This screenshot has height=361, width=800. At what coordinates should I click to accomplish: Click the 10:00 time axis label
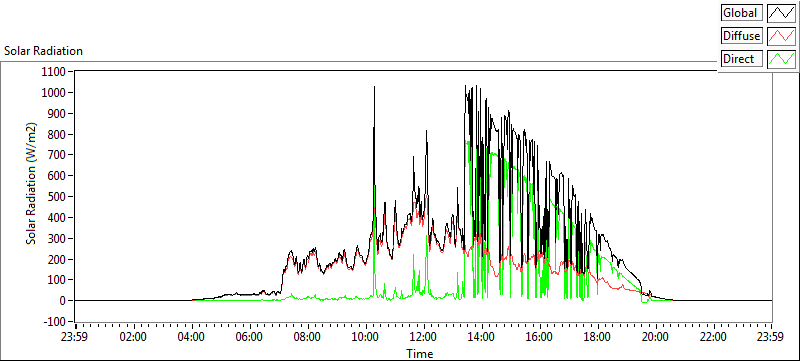tap(366, 337)
